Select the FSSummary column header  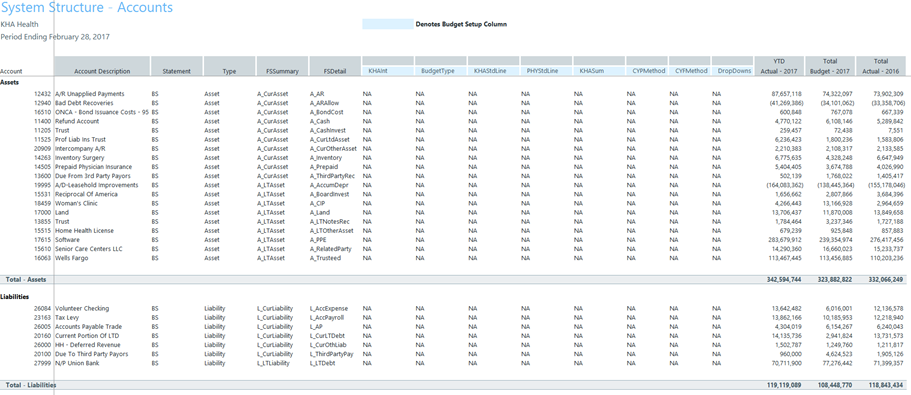[282, 66]
